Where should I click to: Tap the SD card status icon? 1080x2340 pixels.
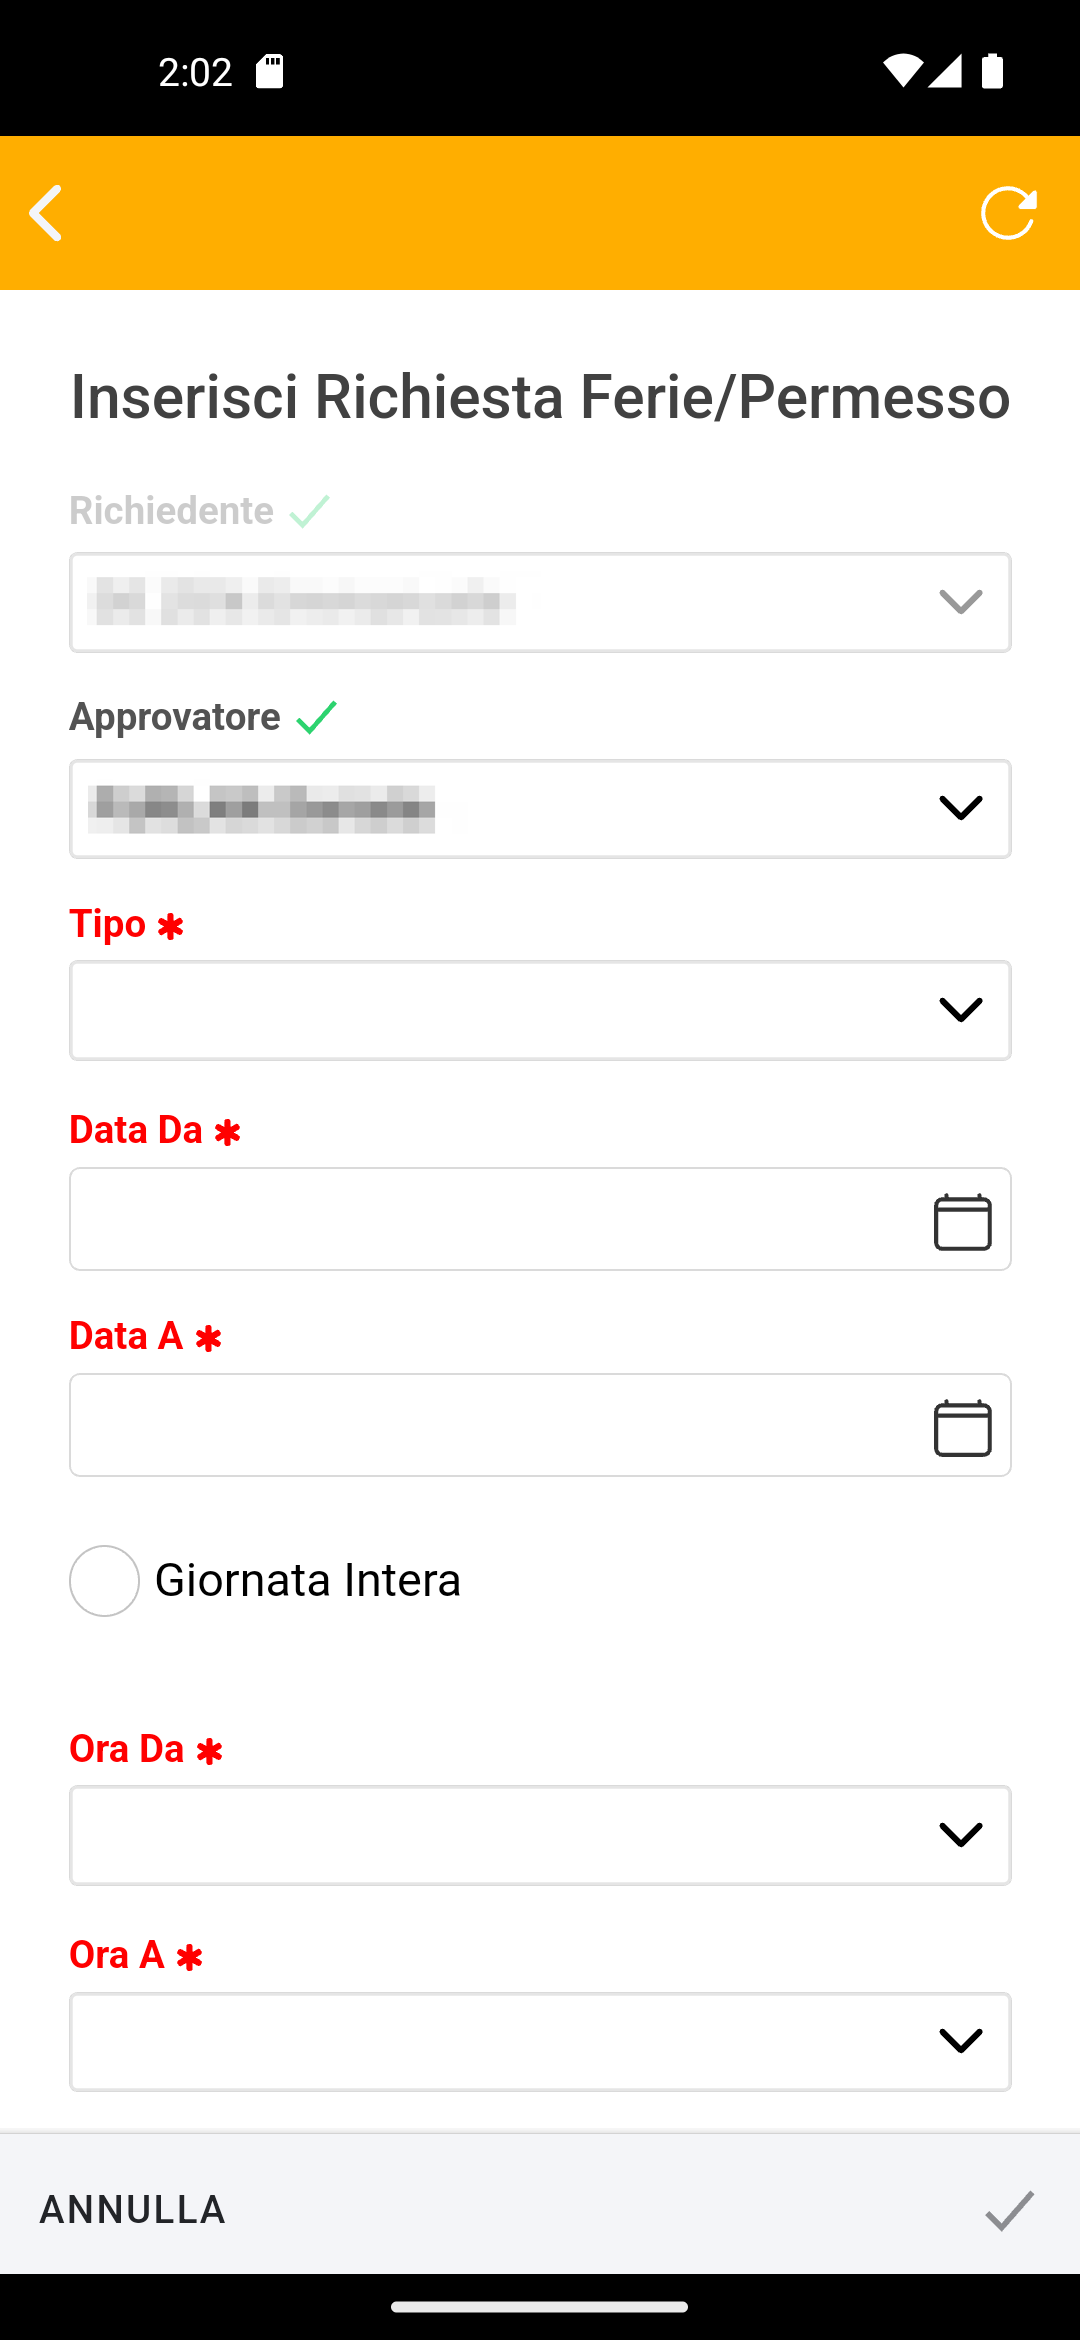[x=269, y=72]
